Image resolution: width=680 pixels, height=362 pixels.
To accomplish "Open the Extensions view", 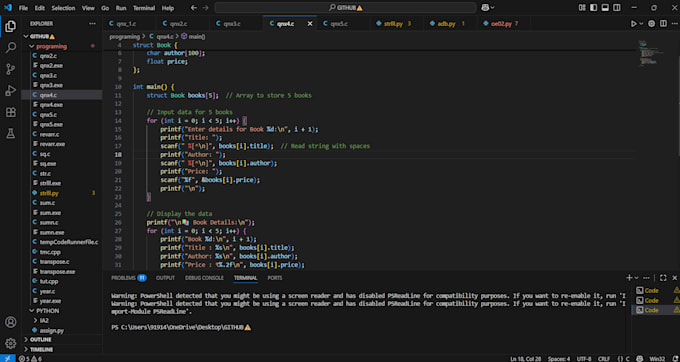I will pos(10,112).
